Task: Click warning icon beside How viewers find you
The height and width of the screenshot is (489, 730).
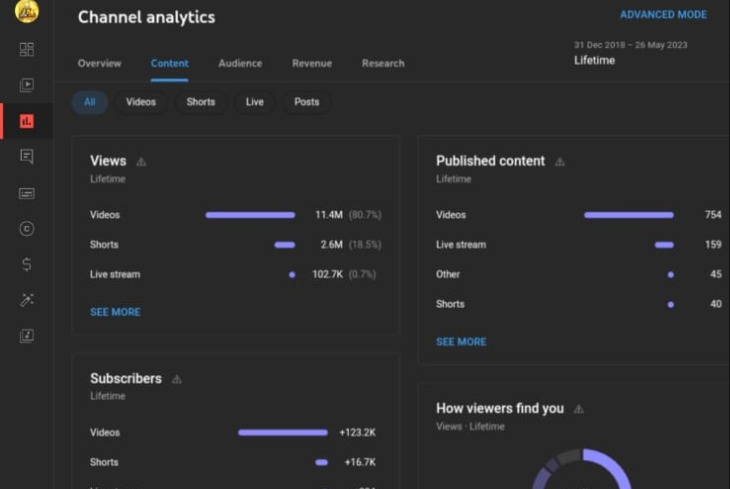Action: point(579,409)
